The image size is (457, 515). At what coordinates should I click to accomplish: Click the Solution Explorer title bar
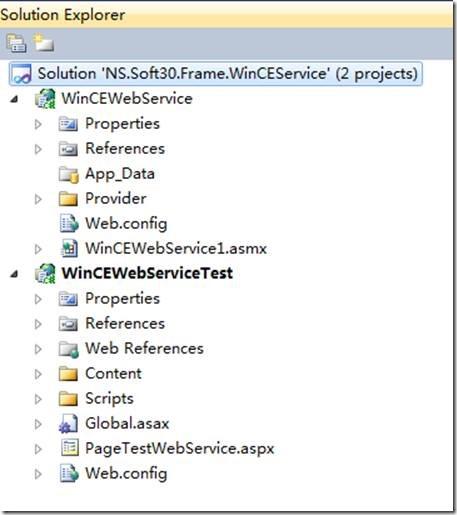[x=227, y=15]
